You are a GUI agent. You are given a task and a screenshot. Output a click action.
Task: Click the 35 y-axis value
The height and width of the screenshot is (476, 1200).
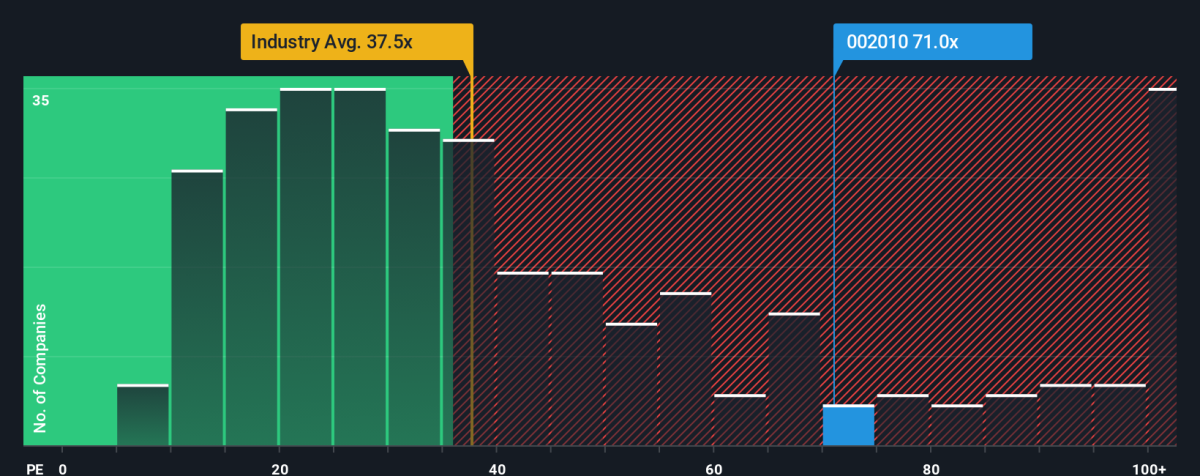41,100
